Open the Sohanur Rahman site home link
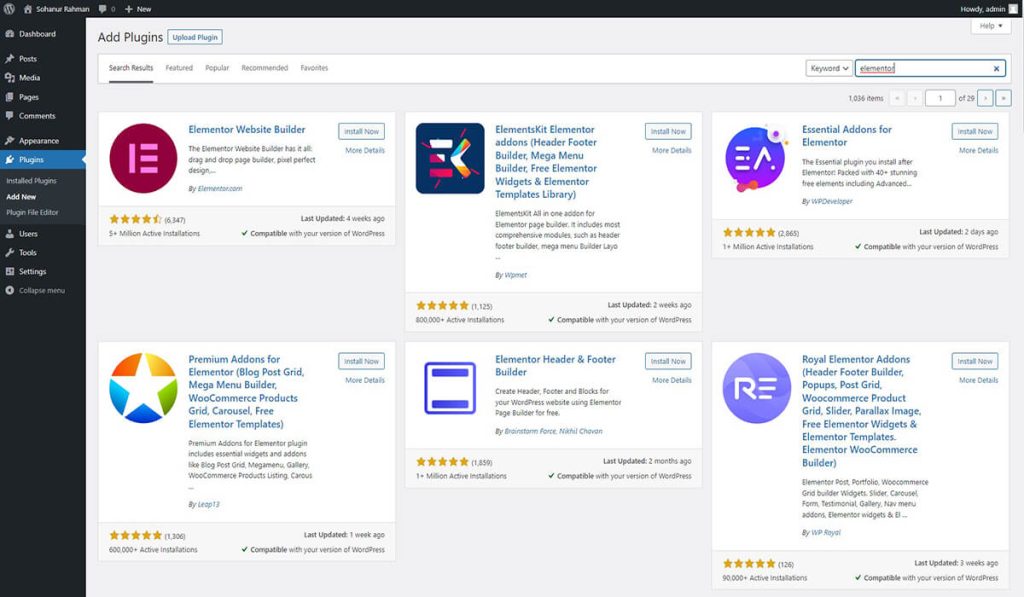Screen dimensions: 1024x597 coord(57,9)
